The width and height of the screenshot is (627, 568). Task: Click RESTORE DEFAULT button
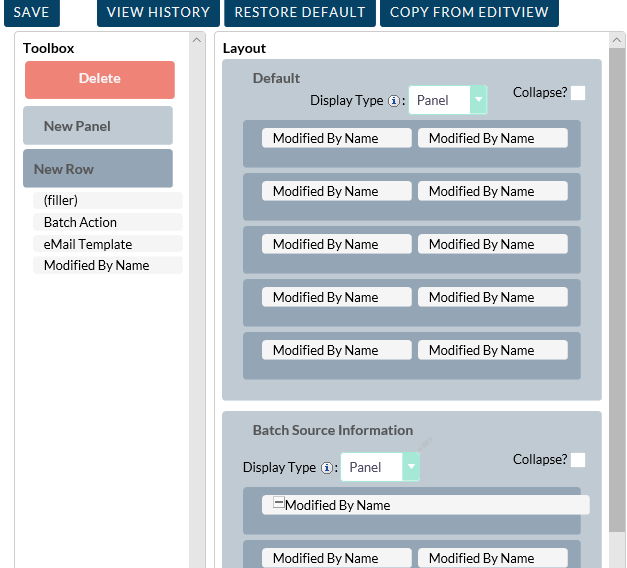[300, 12]
